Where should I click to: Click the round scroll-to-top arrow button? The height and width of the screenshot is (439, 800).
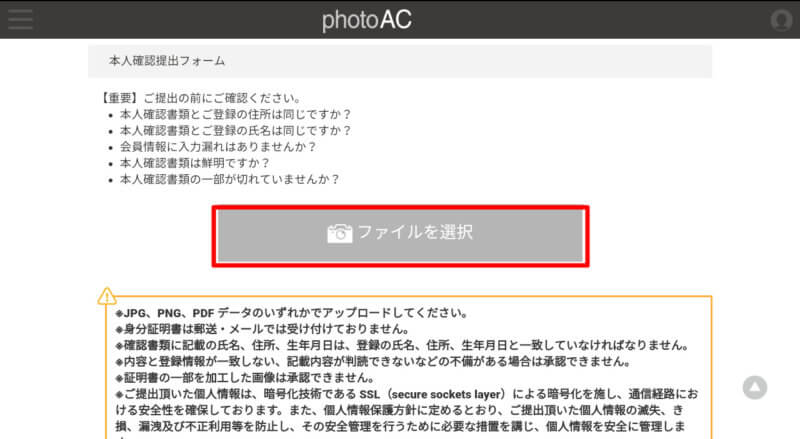[755, 387]
